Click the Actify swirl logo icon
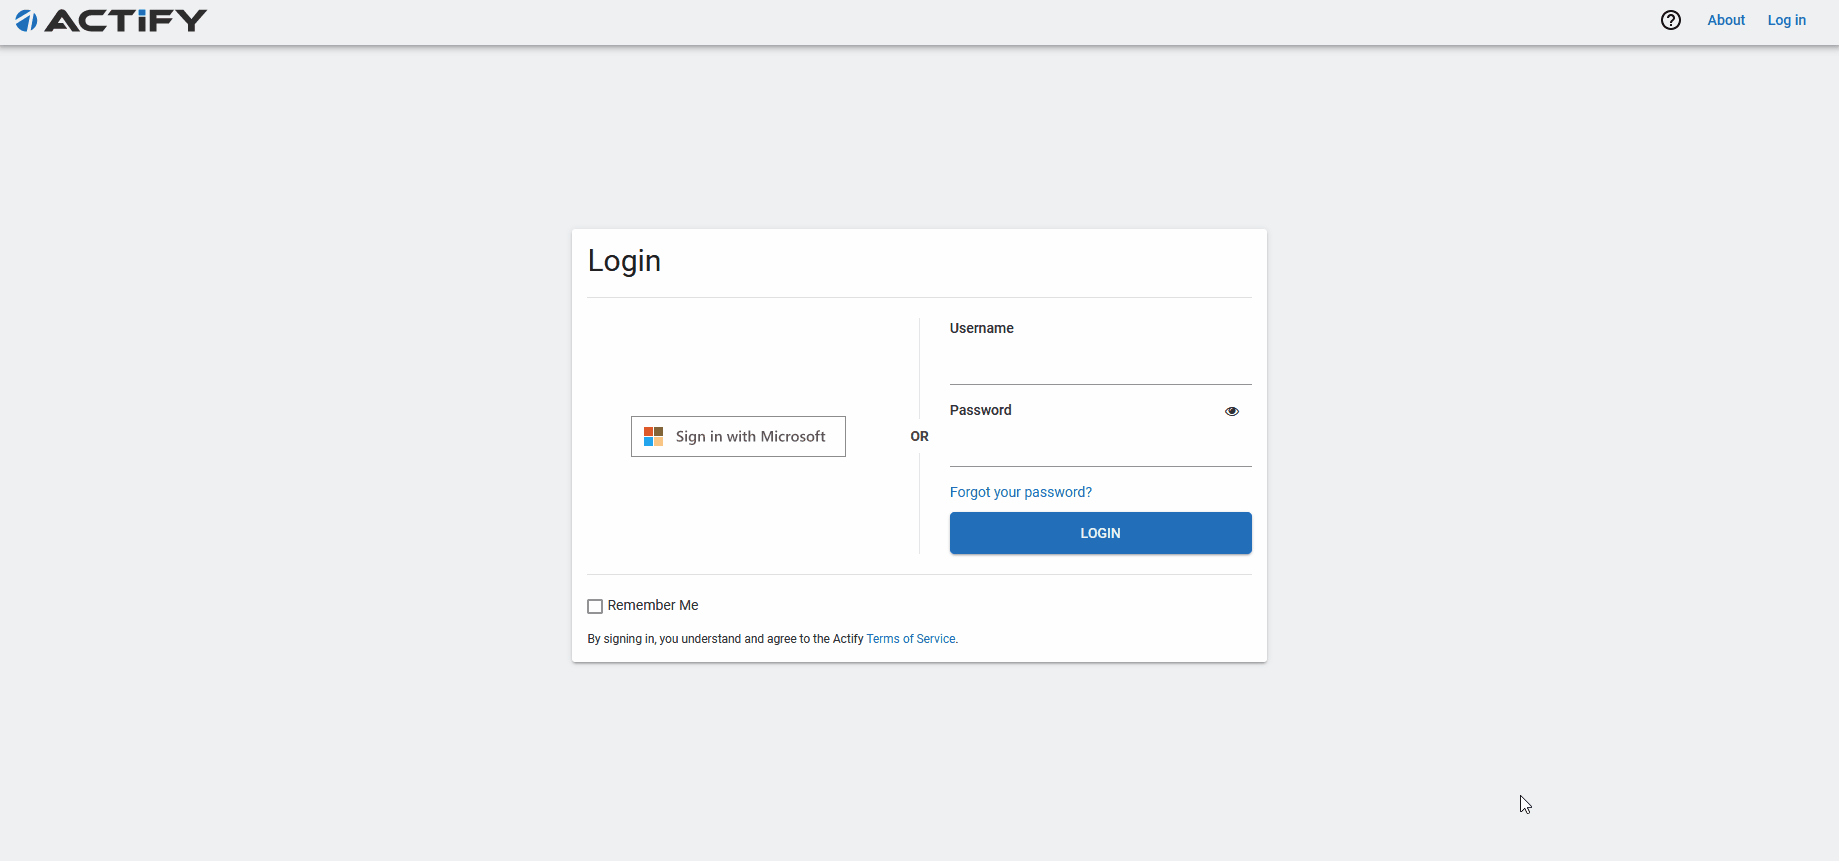Viewport: 1839px width, 861px height. [x=26, y=20]
